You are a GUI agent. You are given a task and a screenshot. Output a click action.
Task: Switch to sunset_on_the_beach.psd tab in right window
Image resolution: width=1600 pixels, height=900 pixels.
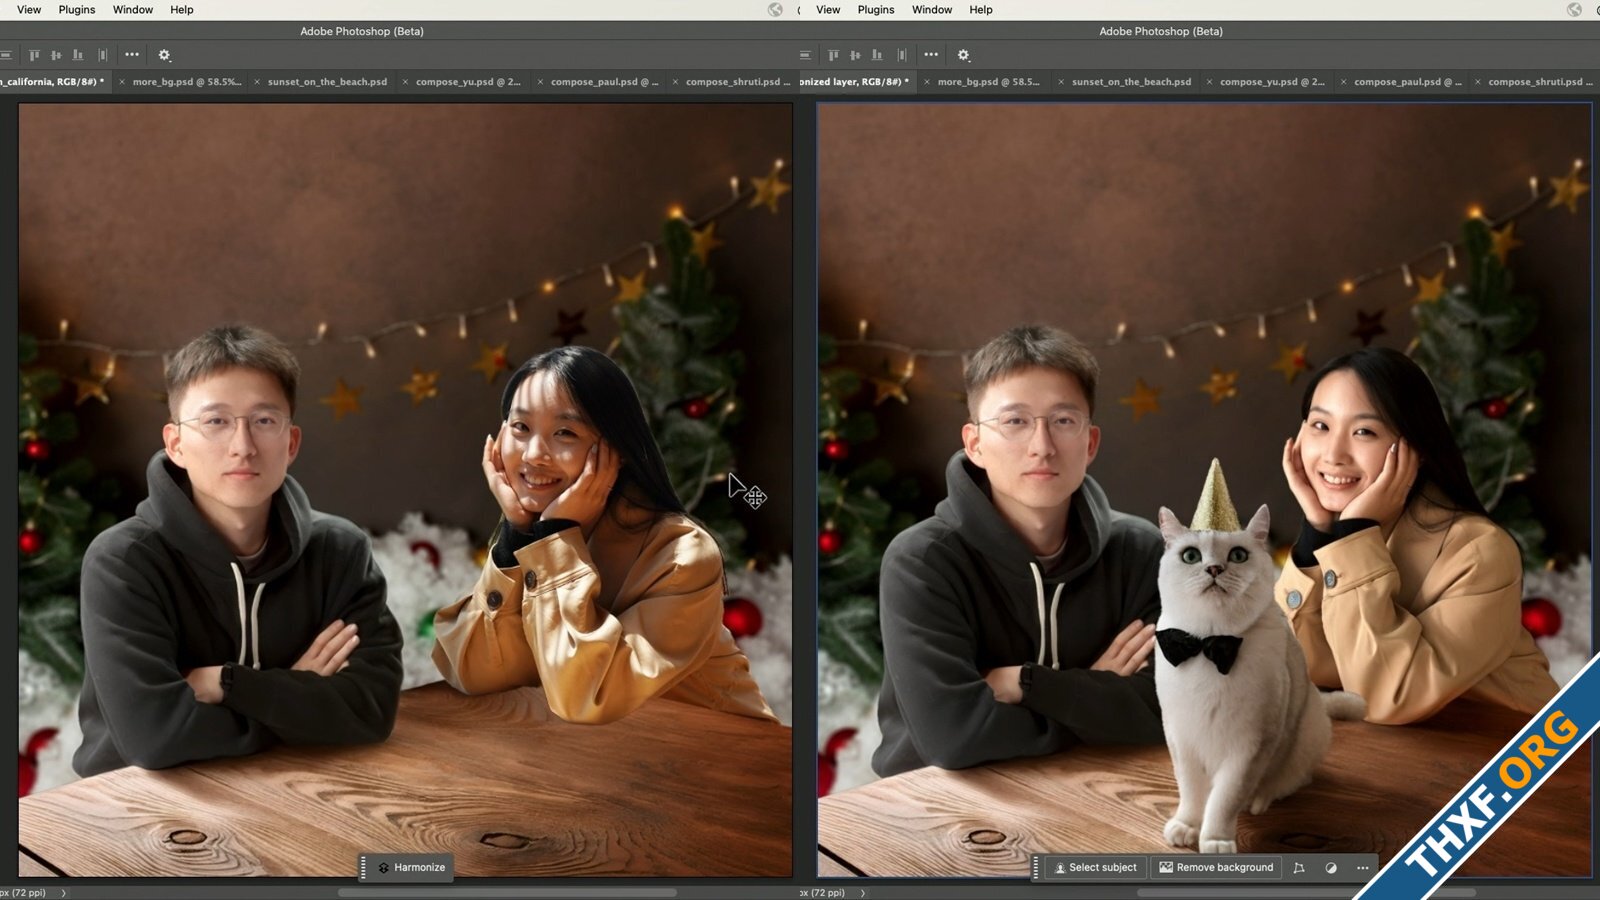1131,82
